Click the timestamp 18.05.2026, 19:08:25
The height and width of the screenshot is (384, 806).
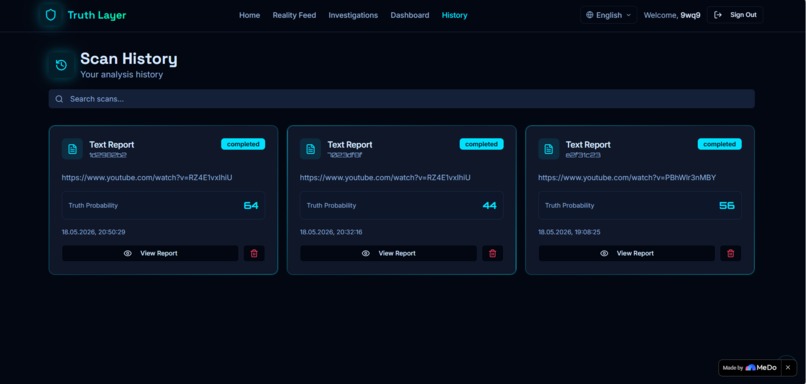[x=569, y=232]
